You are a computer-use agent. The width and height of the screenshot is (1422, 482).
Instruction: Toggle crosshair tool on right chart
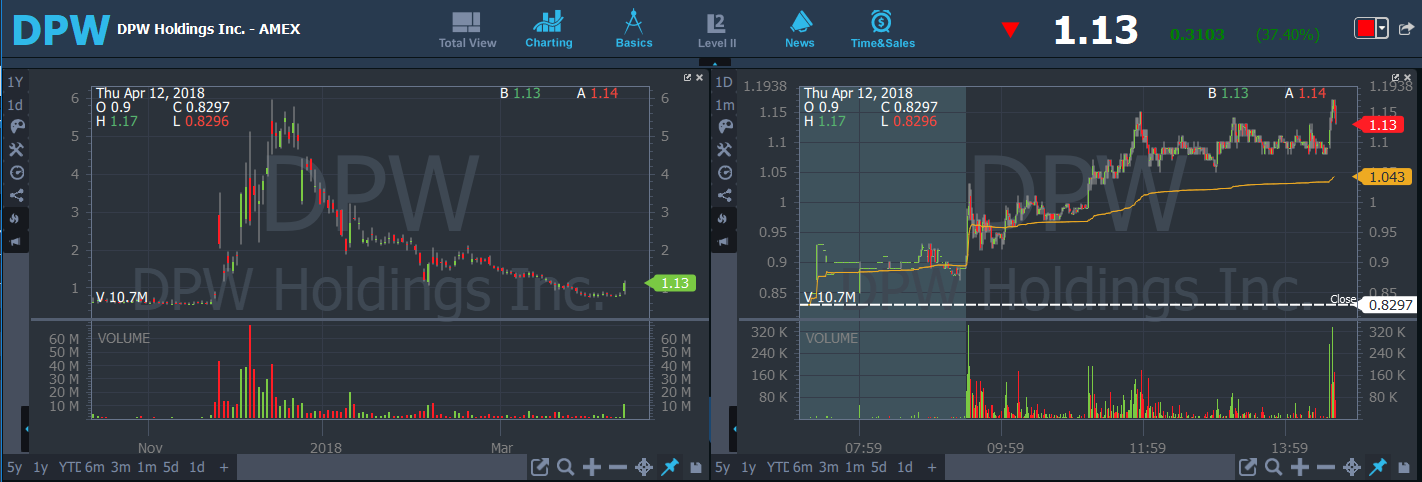pyautogui.click(x=1352, y=467)
